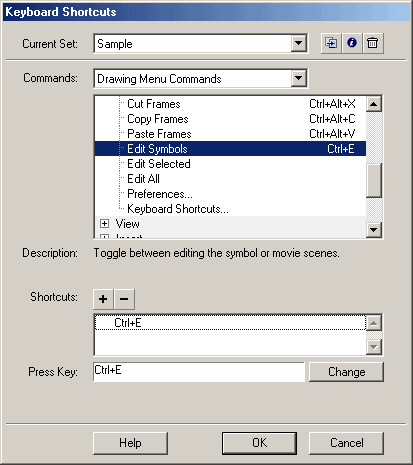413x465 pixels.
Task: Click the command list scroll down arrow
Action: click(374, 230)
